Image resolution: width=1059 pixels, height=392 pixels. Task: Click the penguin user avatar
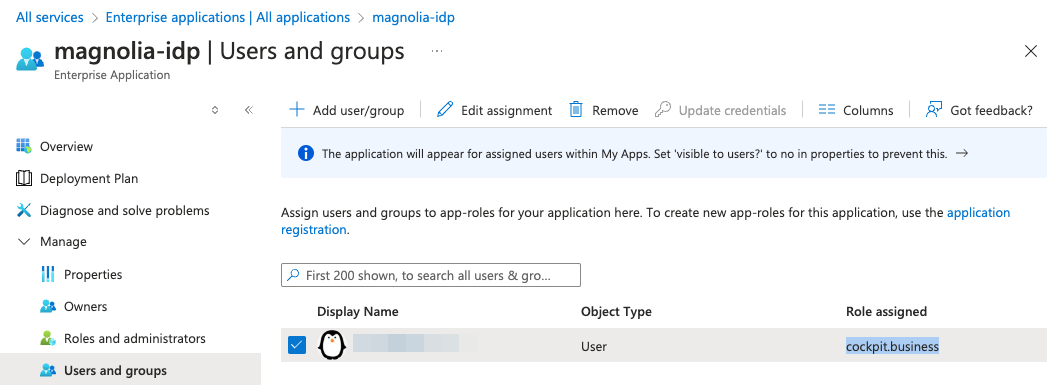pyautogui.click(x=331, y=345)
